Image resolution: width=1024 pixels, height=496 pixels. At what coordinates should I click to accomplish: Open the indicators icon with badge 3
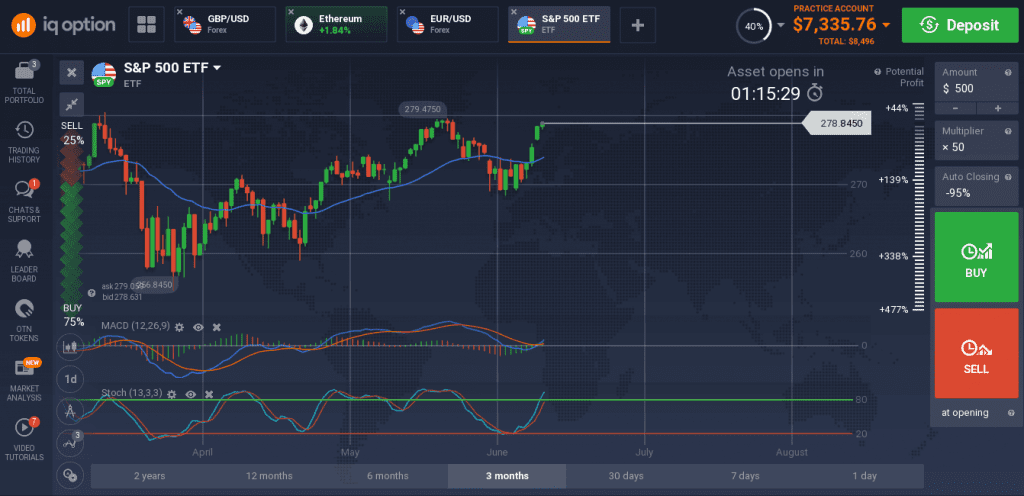[70, 442]
